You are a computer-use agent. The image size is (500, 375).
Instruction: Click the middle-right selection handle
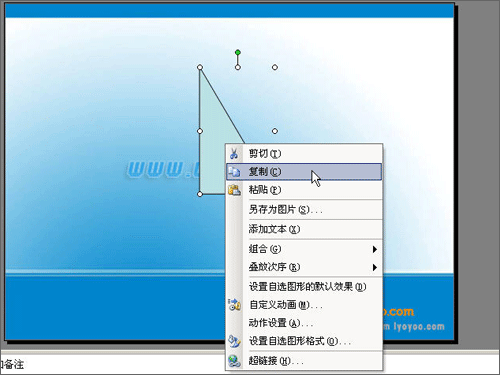point(275,131)
